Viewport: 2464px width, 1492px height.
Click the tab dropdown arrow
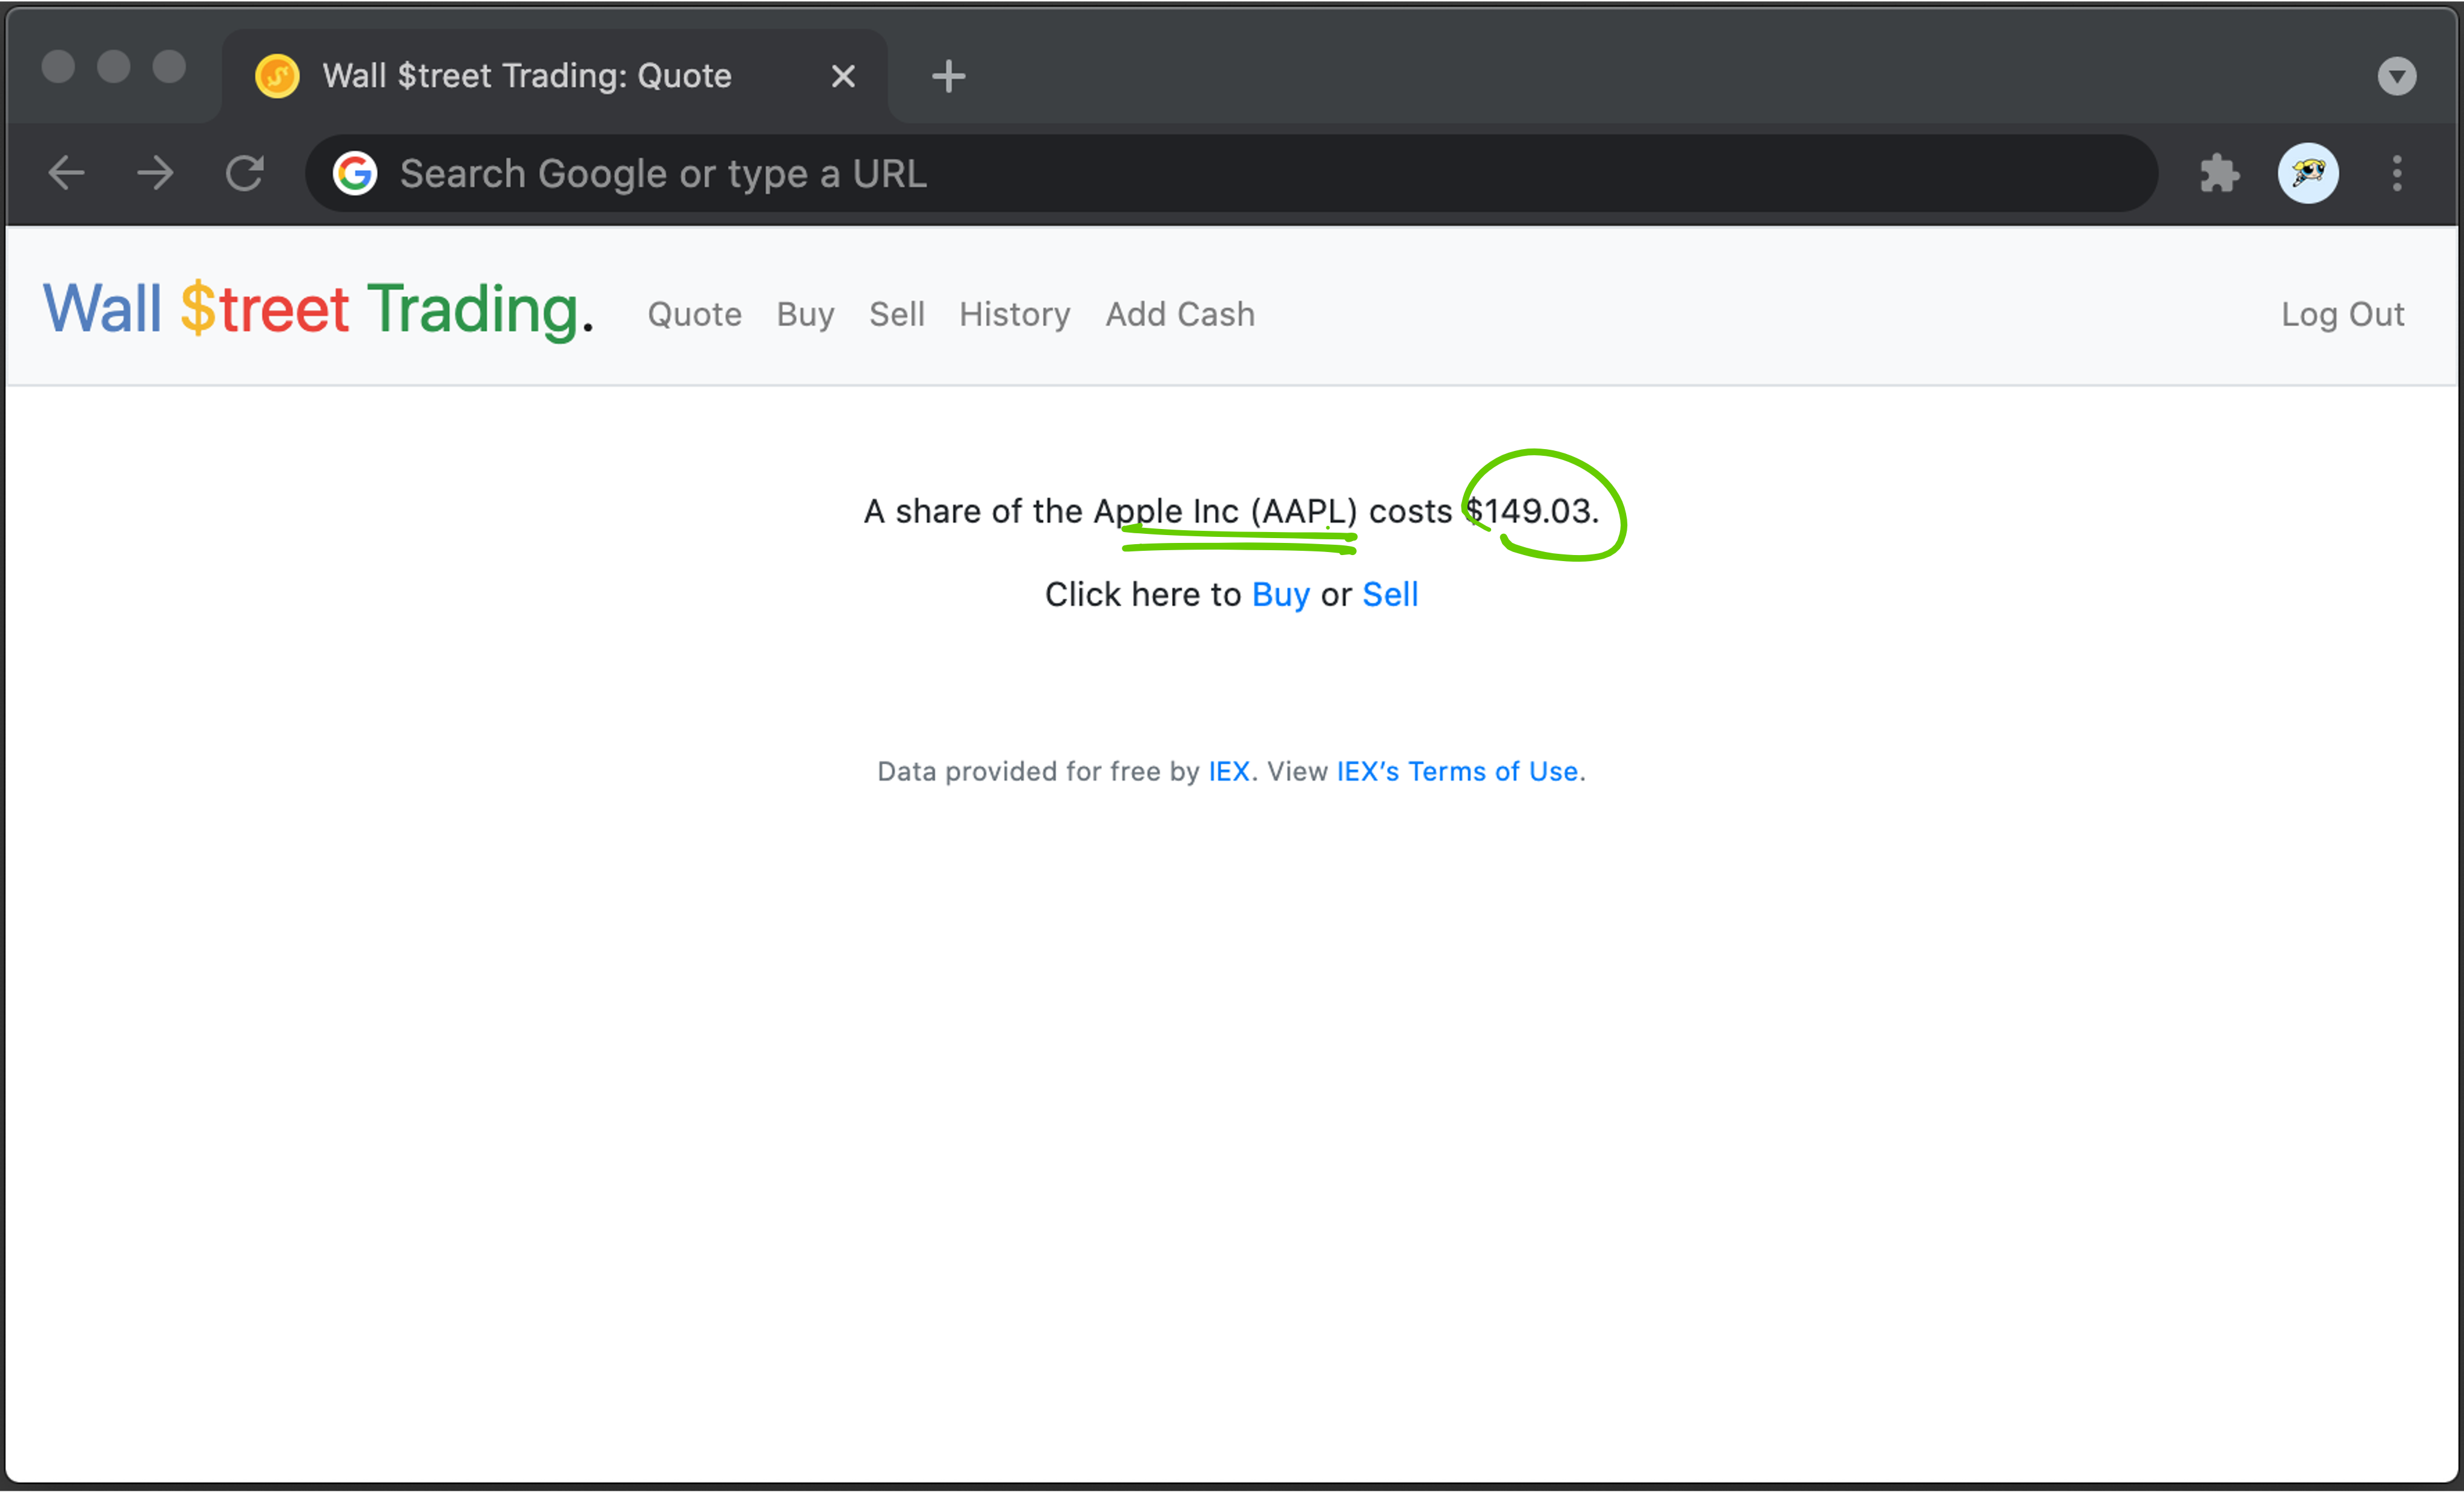(2397, 74)
